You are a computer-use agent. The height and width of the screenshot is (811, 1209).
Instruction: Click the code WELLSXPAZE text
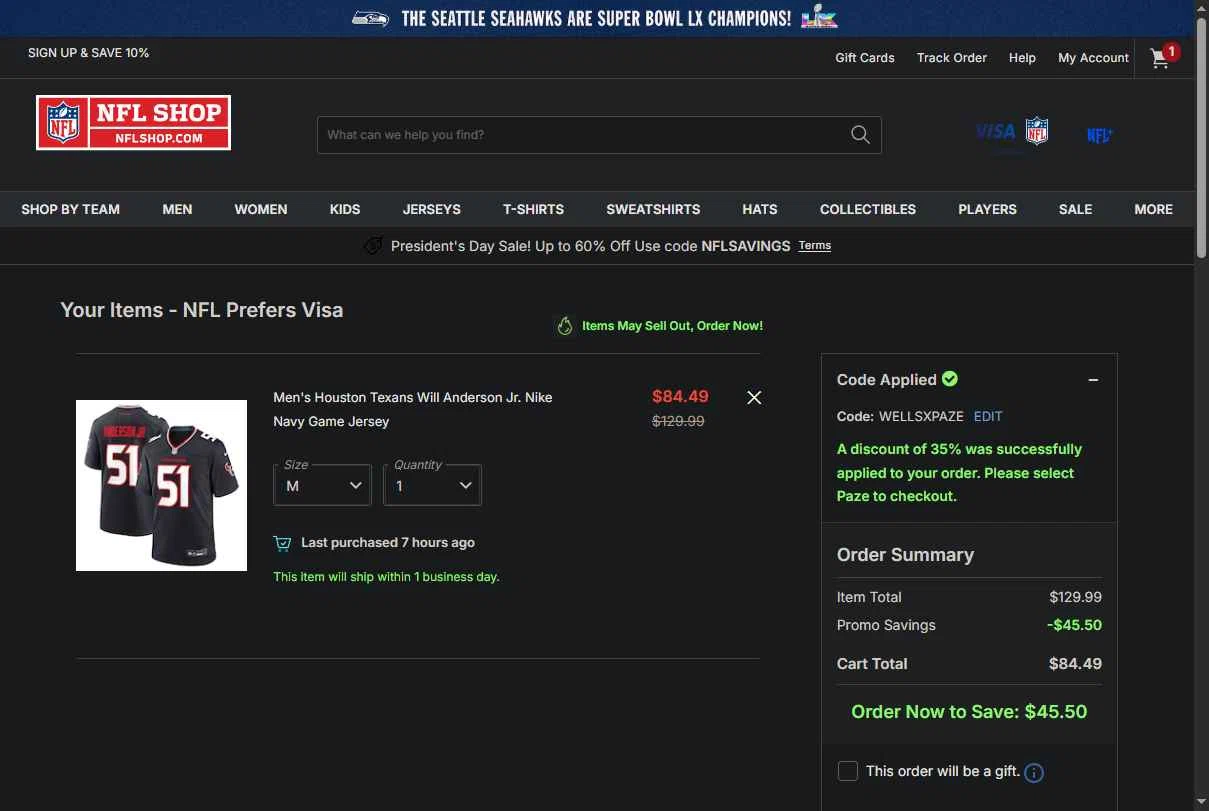click(921, 416)
